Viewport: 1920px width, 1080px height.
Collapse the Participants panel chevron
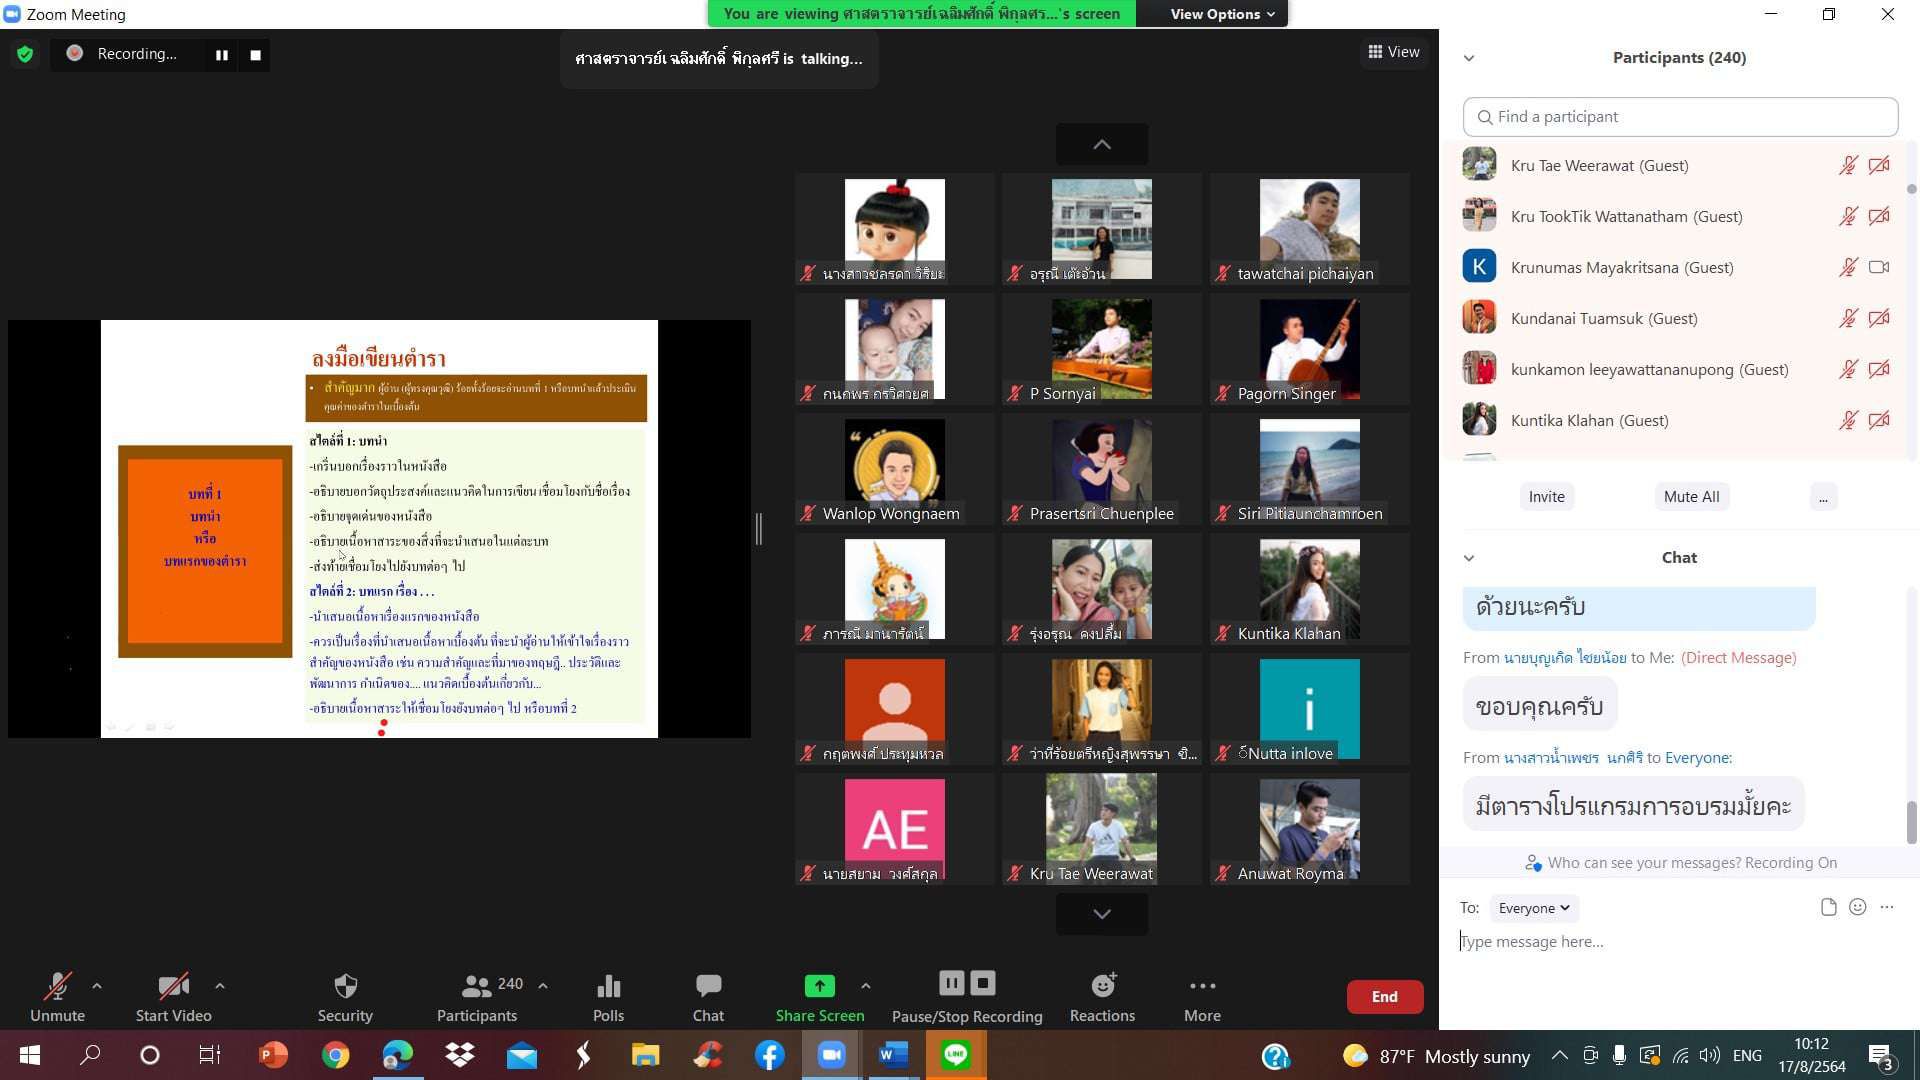click(x=1469, y=58)
